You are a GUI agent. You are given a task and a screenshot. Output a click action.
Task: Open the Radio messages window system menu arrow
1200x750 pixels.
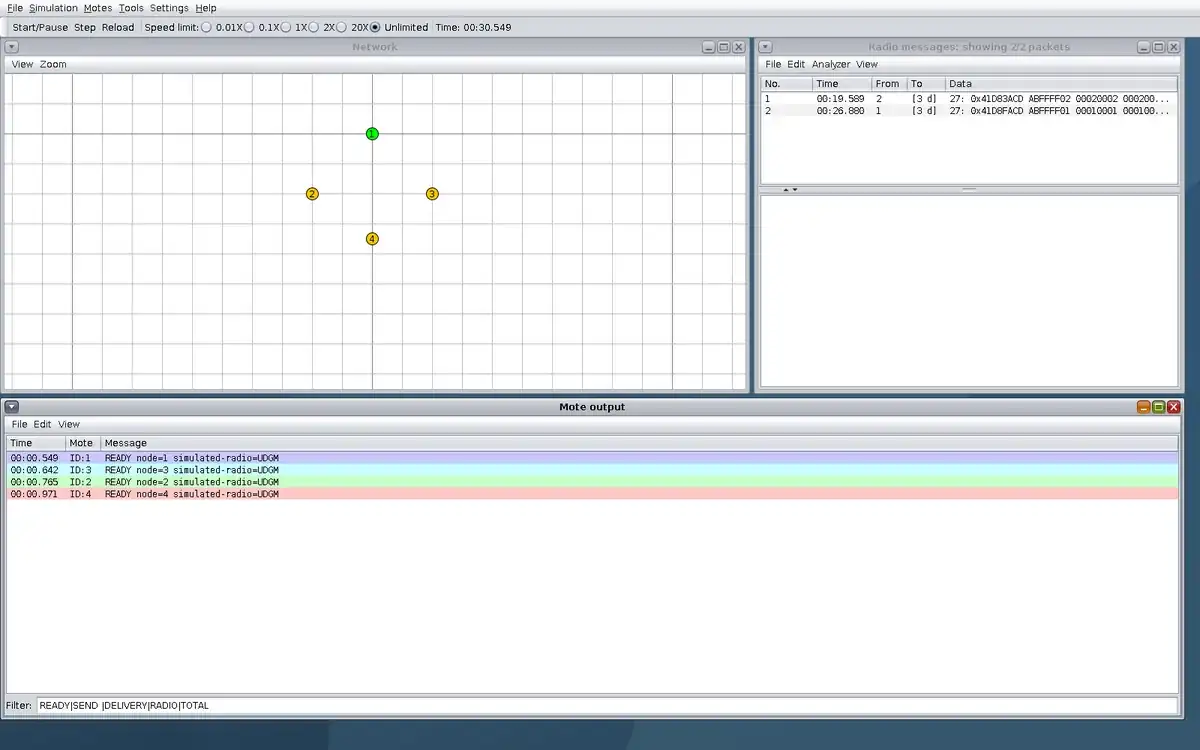tap(765, 47)
